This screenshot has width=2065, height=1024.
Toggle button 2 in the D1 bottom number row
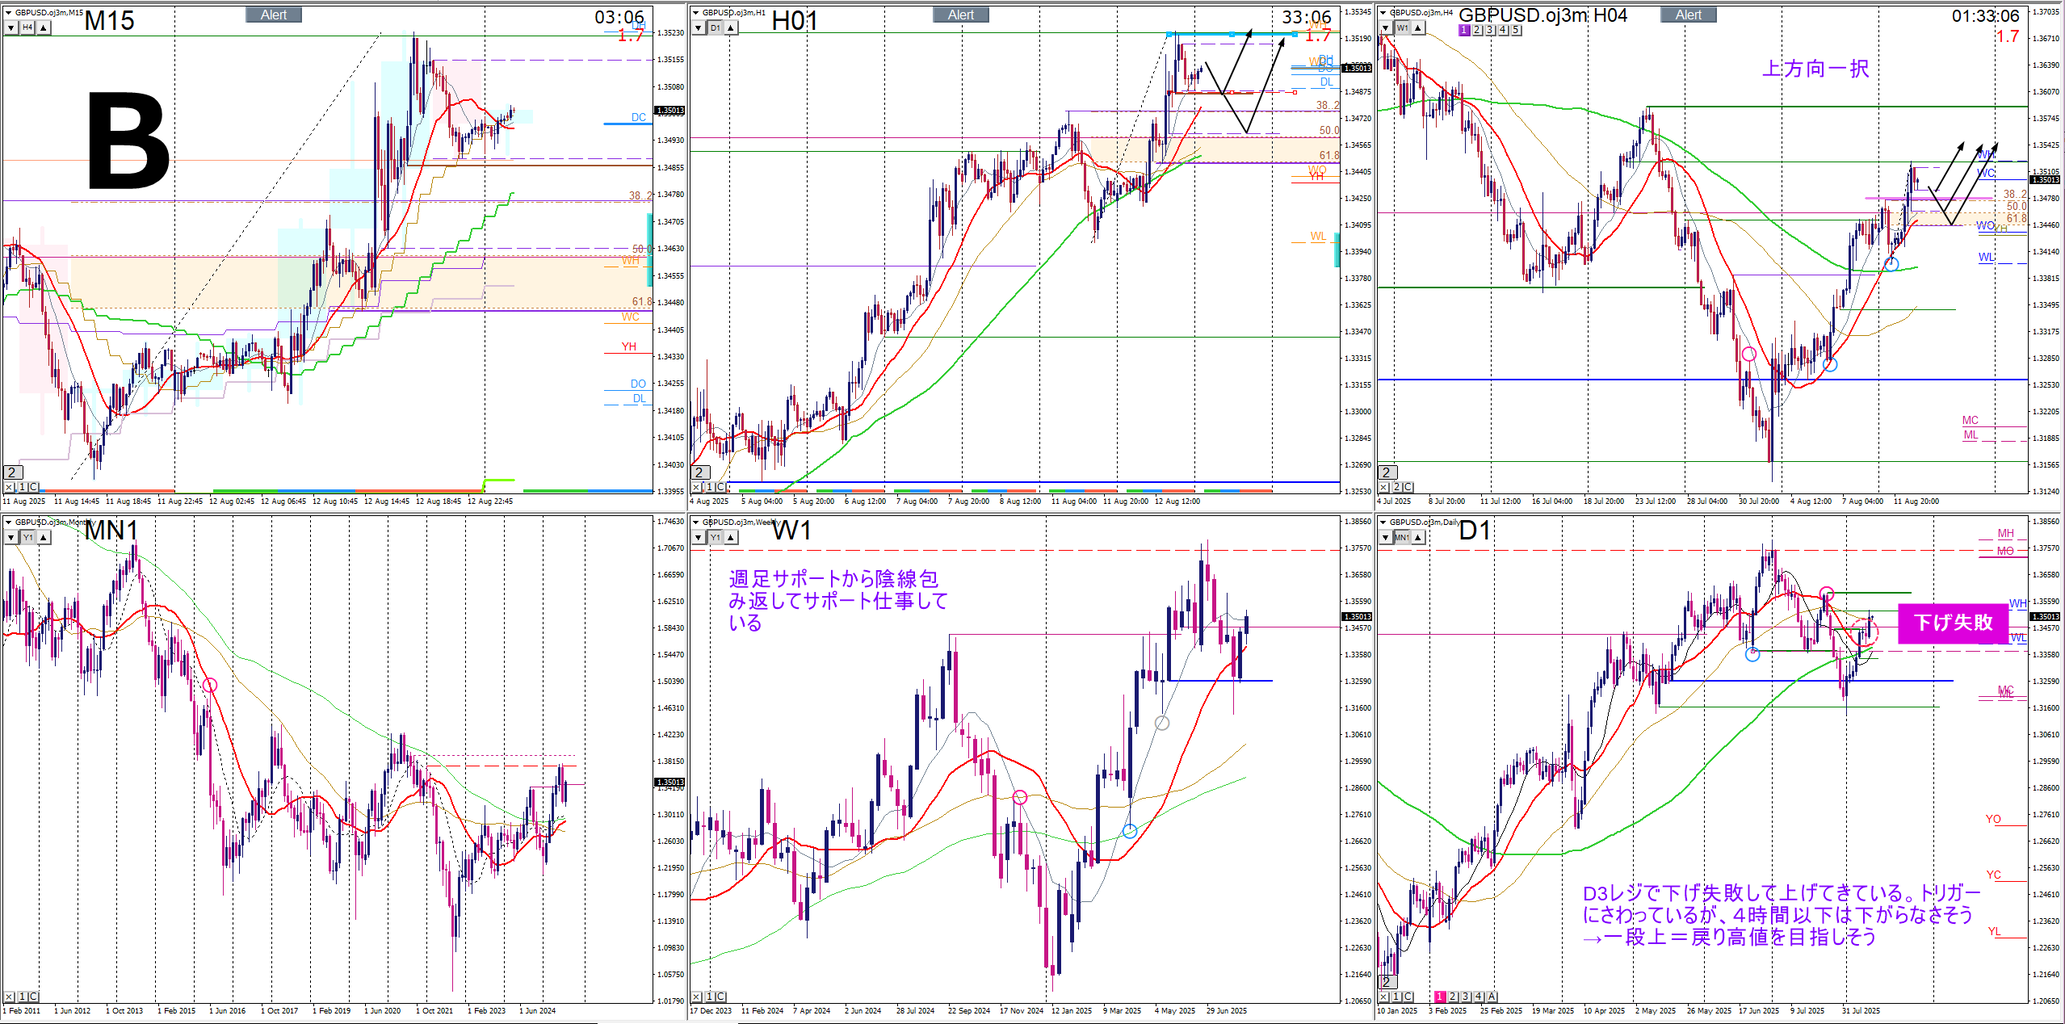[1453, 997]
